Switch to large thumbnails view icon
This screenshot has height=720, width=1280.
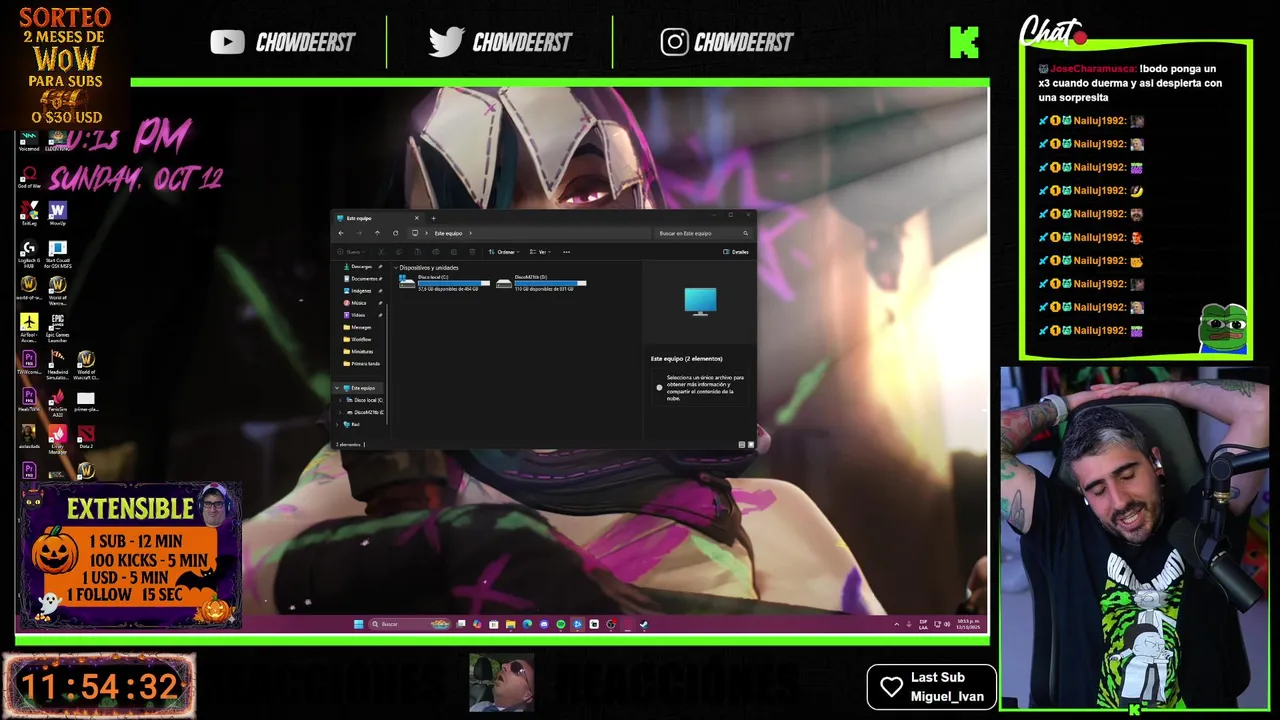pyautogui.click(x=751, y=444)
